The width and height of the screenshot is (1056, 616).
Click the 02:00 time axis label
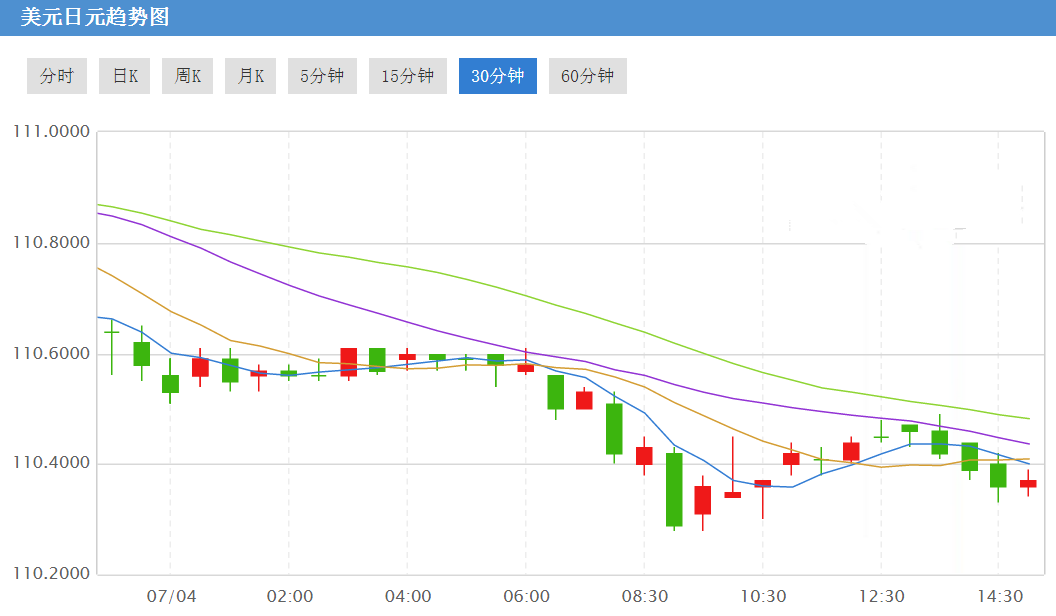[290, 596]
